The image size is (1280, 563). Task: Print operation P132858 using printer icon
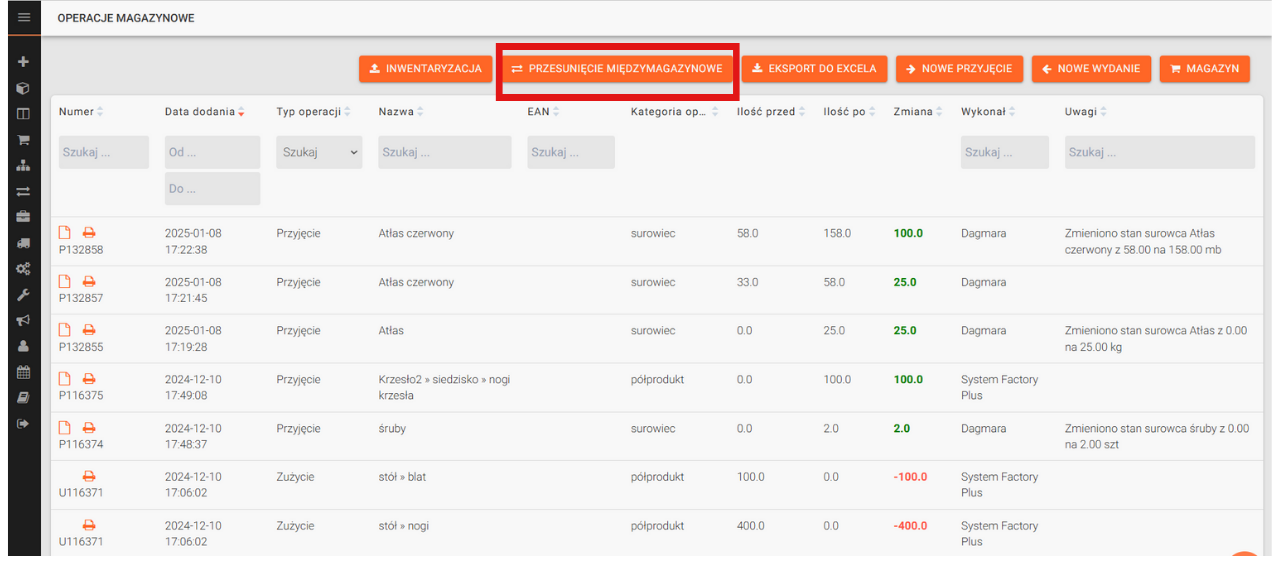[89, 233]
